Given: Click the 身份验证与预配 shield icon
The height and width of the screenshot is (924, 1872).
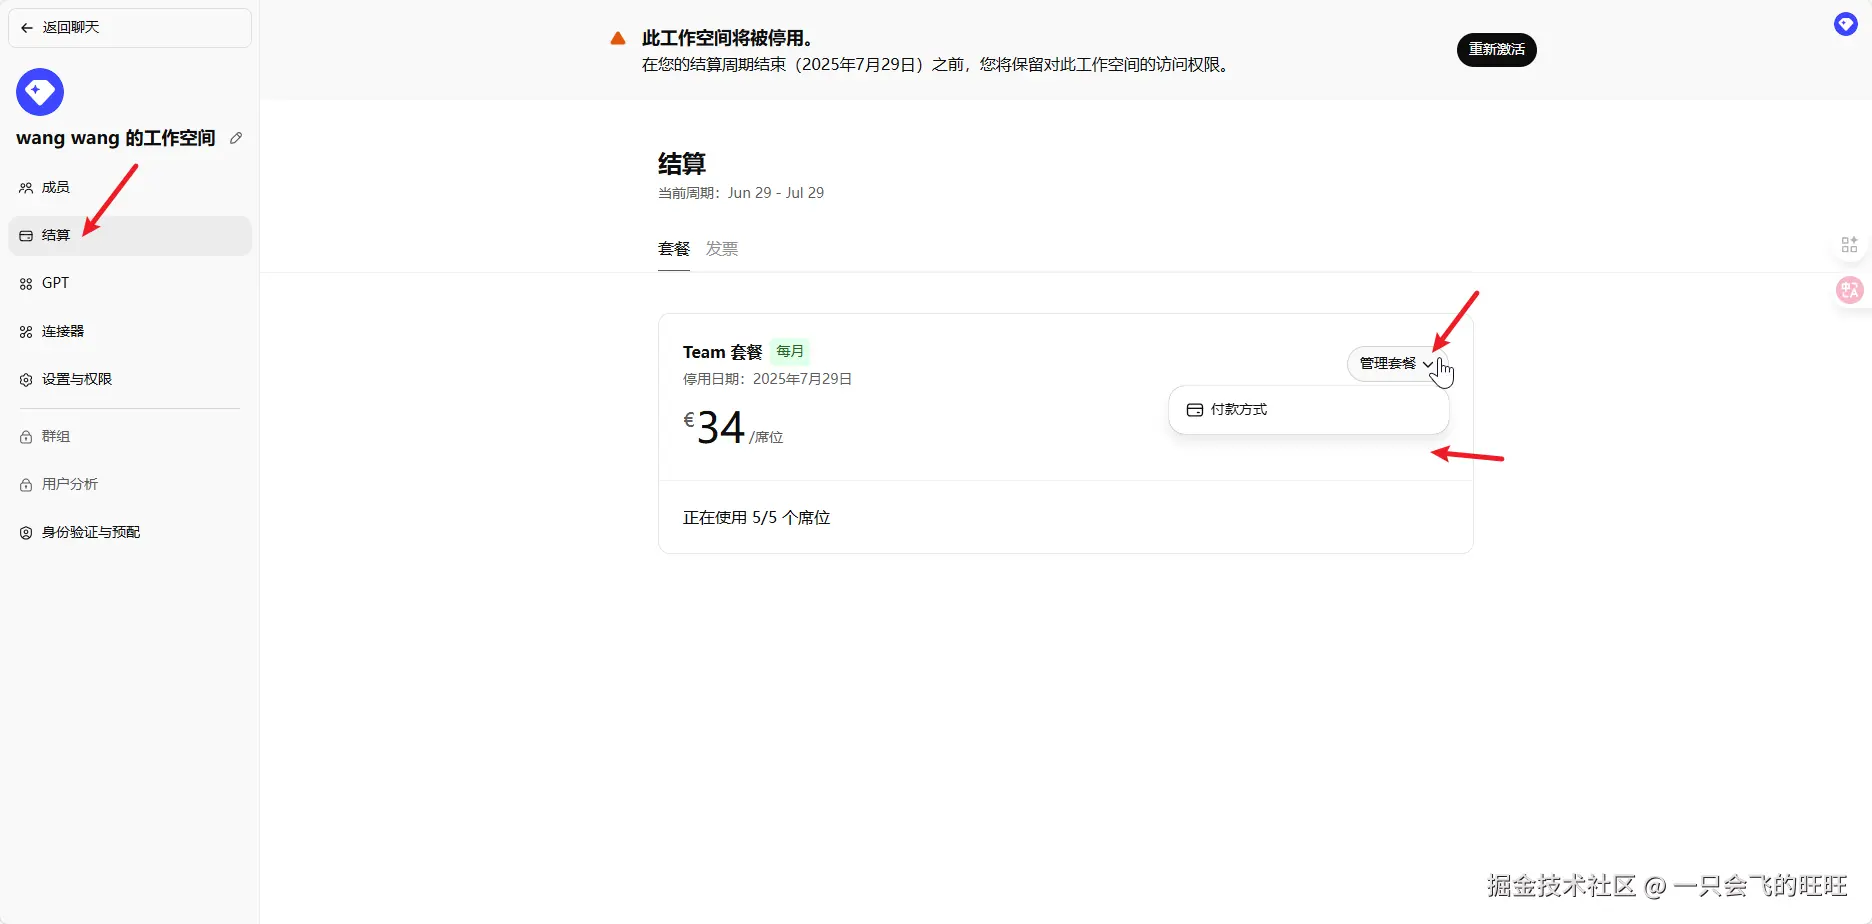Looking at the screenshot, I should point(26,533).
